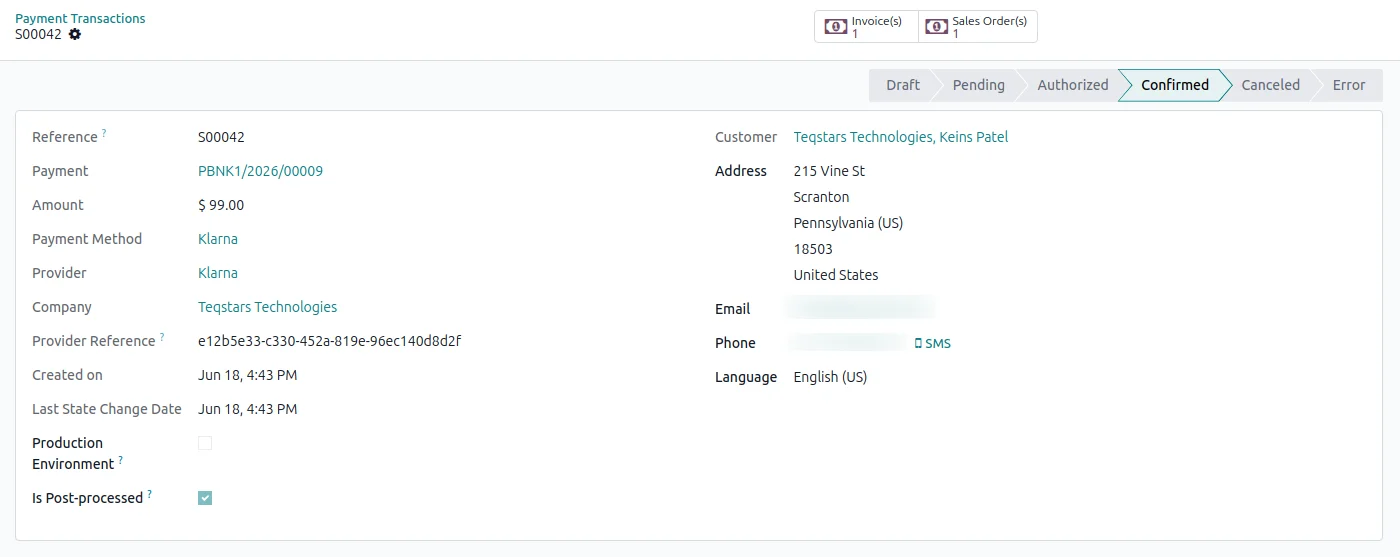Click United States in the address
1400x557 pixels.
[836, 275]
